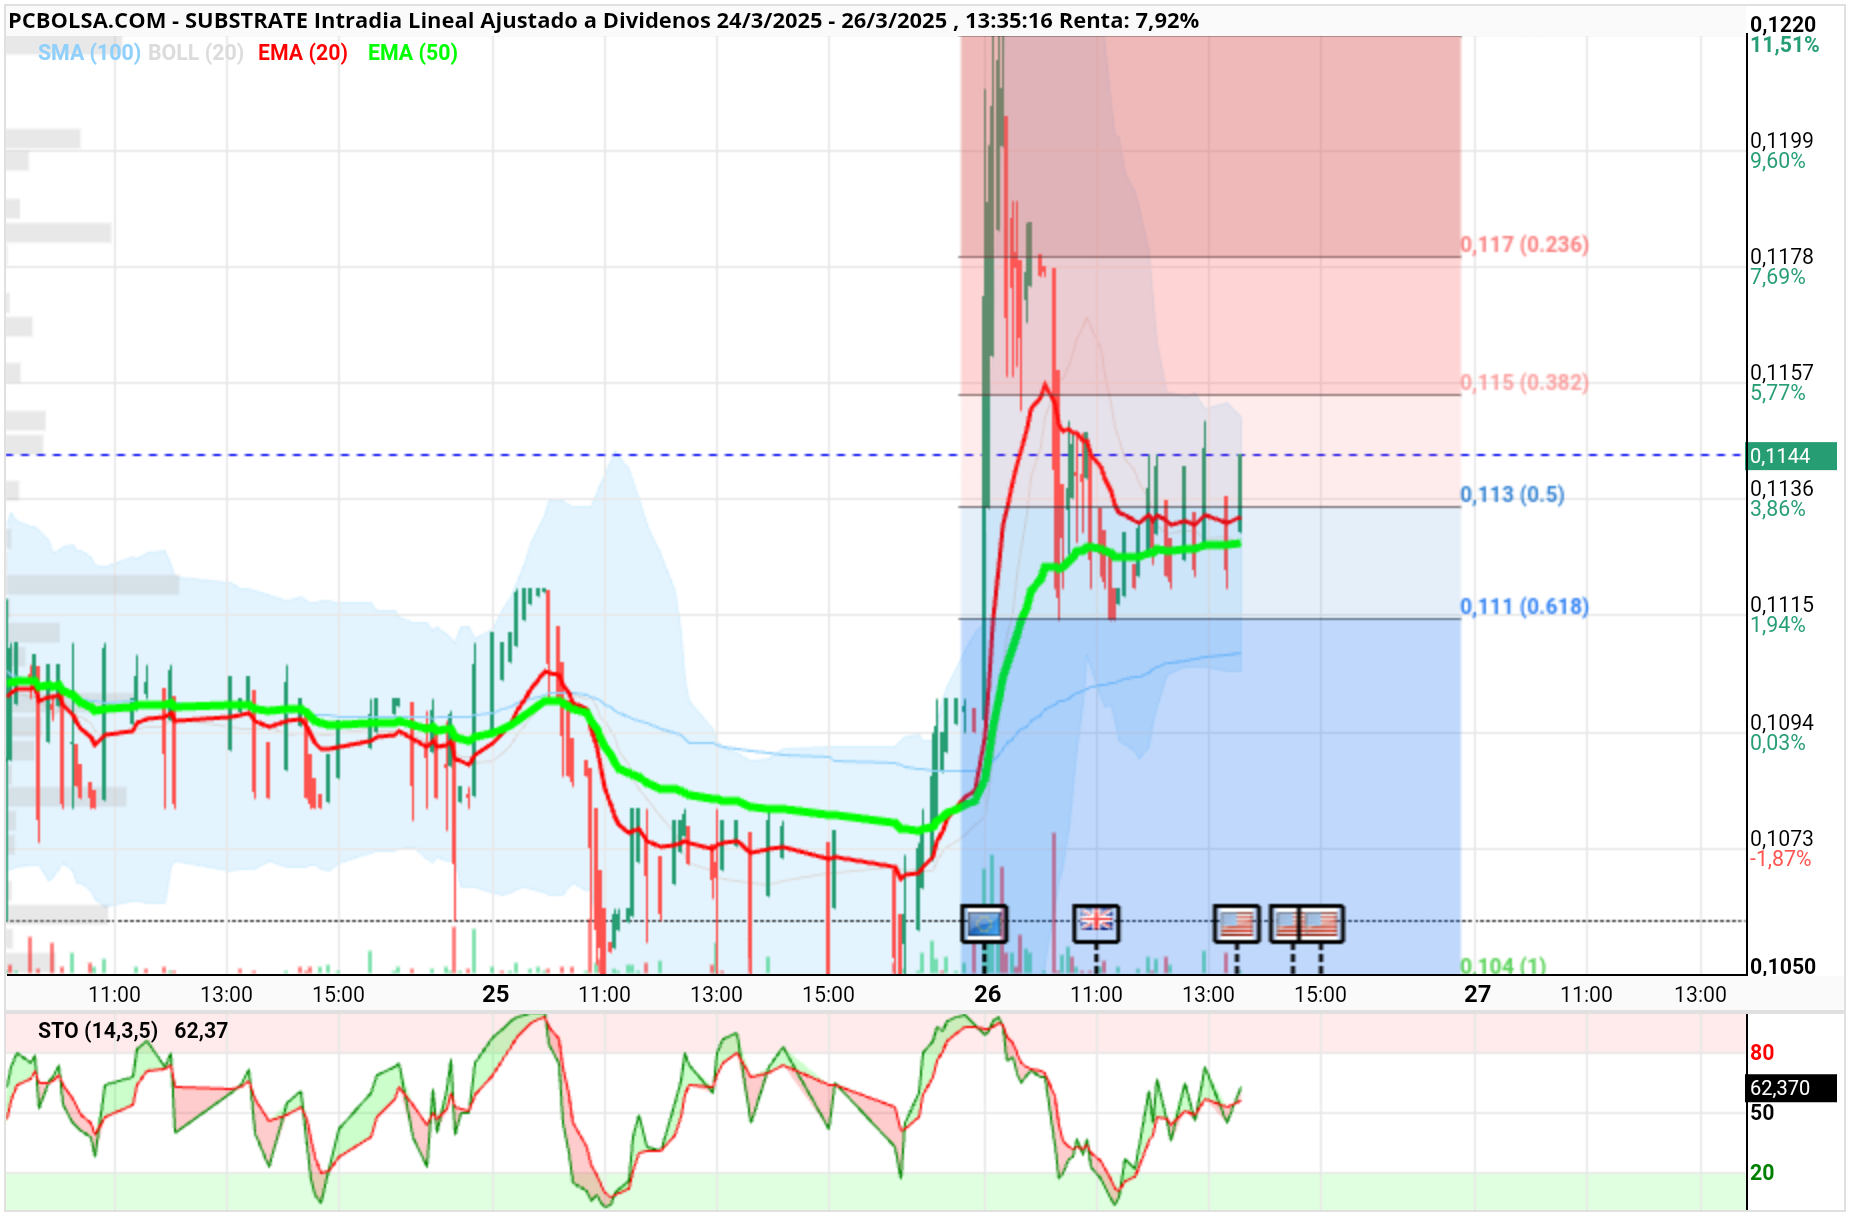1850x1216 pixels.
Task: Click percentage label 11,51%
Action: pyautogui.click(x=1784, y=45)
